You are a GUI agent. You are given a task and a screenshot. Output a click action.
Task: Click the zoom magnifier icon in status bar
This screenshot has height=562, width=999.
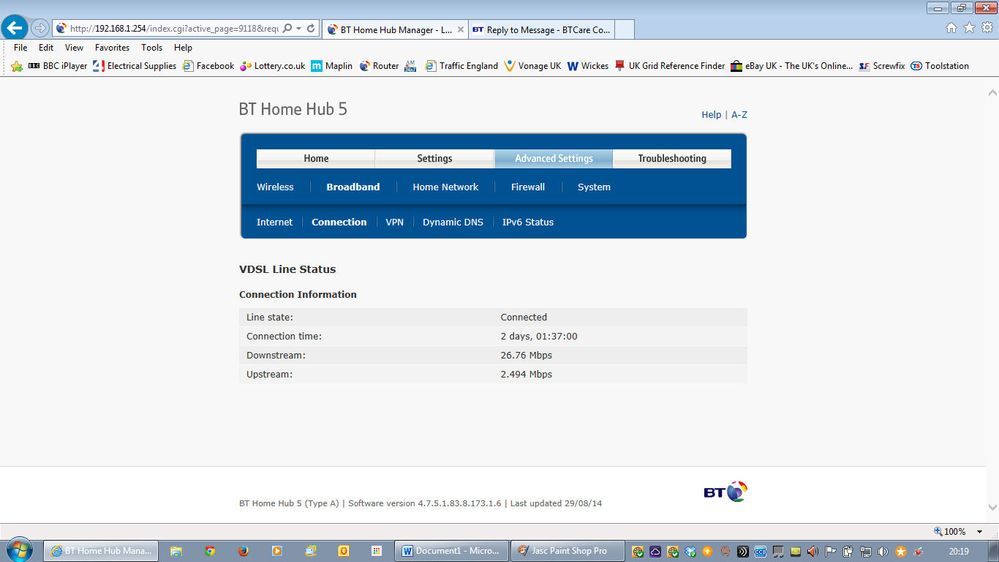coord(938,531)
